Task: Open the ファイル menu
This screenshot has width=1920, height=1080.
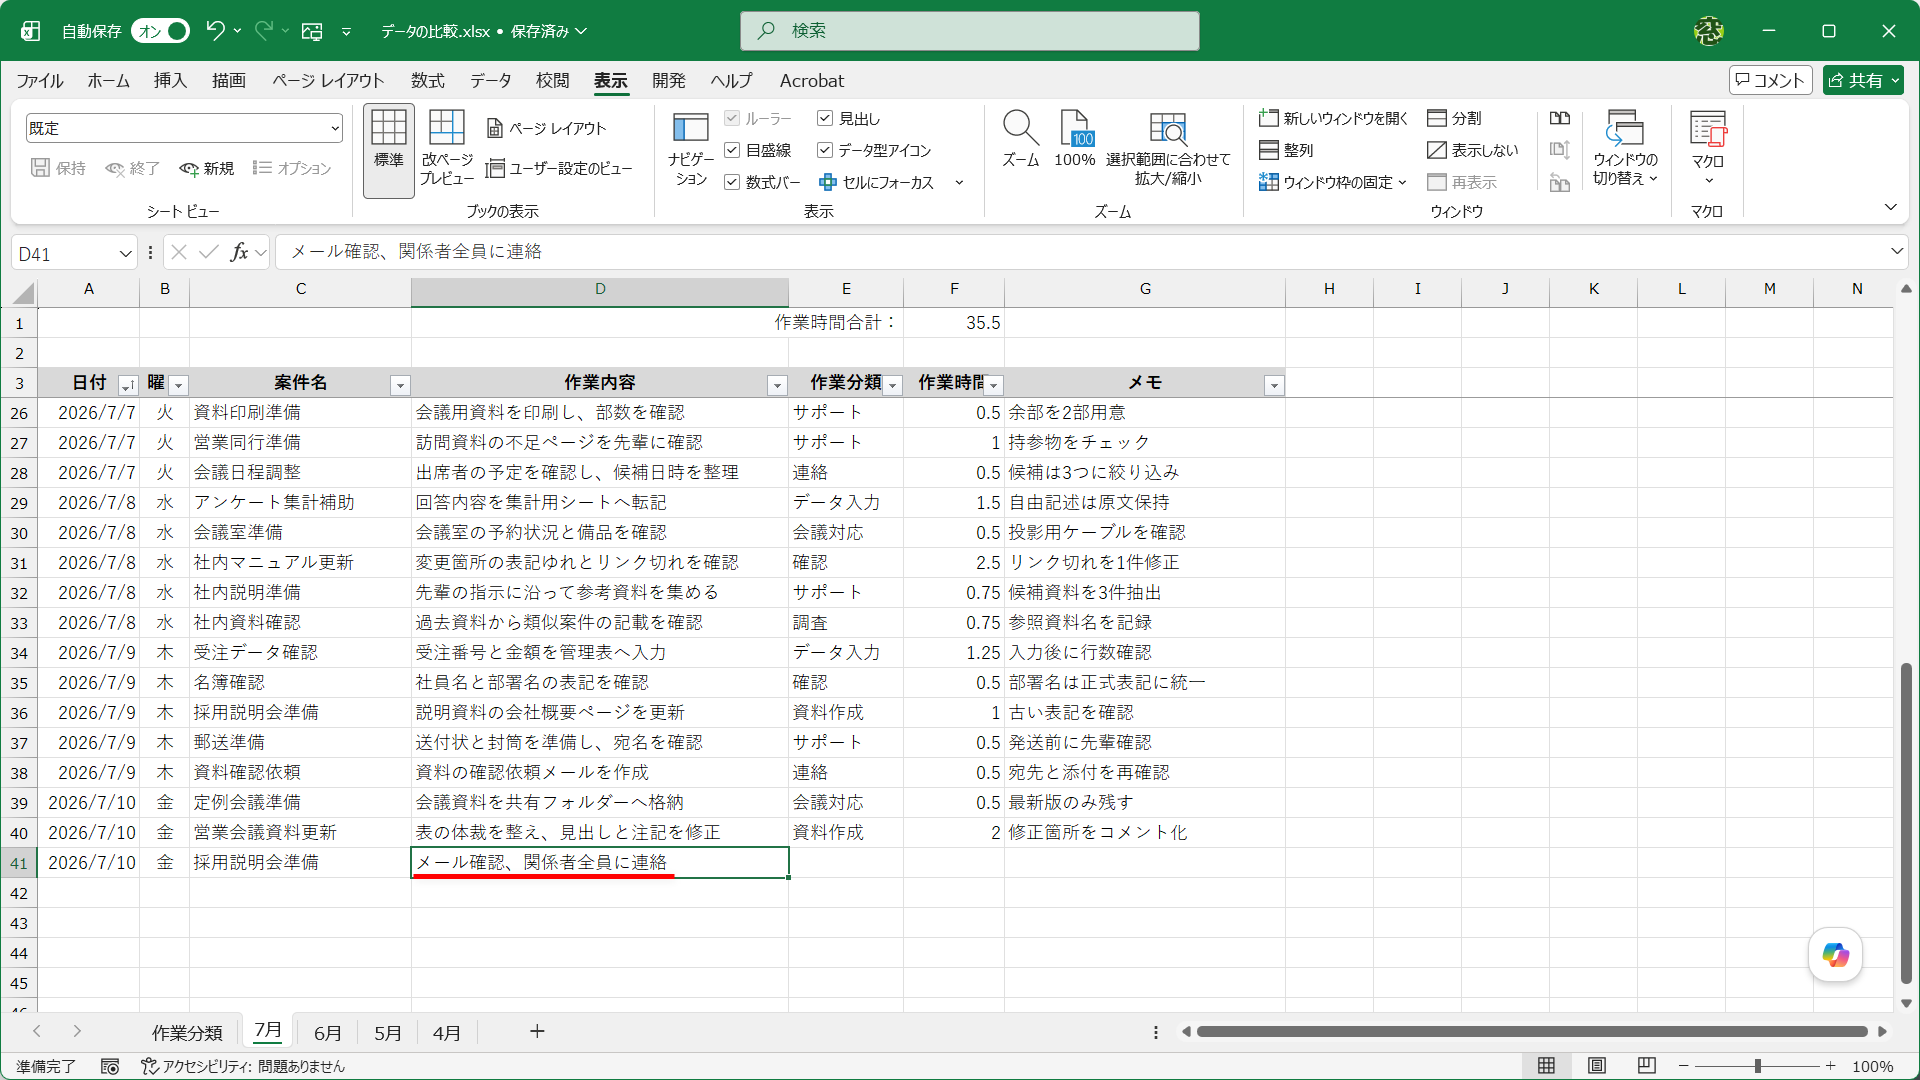Action: [40, 81]
